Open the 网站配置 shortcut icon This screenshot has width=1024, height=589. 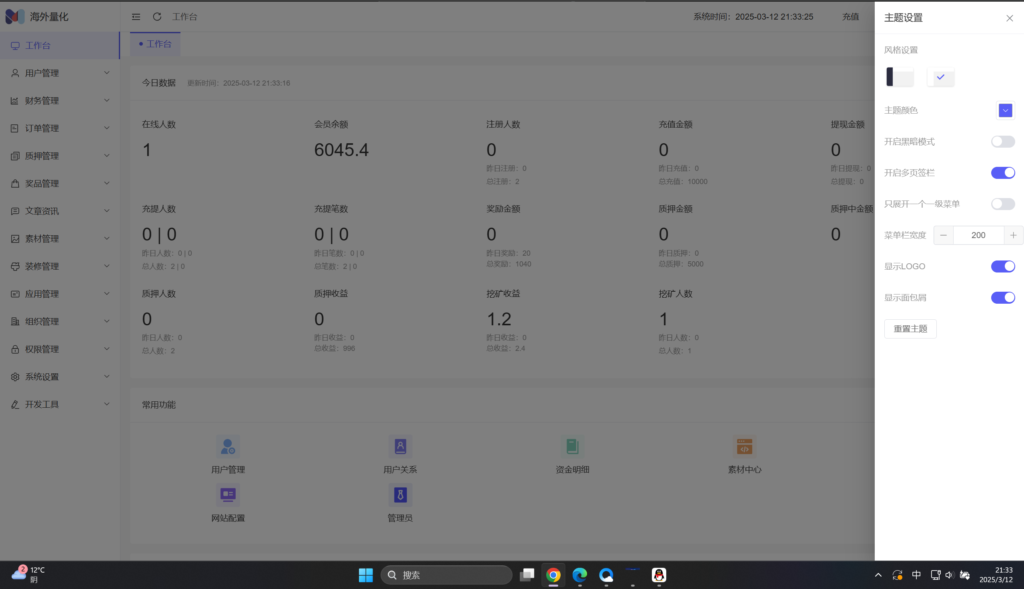point(227,495)
